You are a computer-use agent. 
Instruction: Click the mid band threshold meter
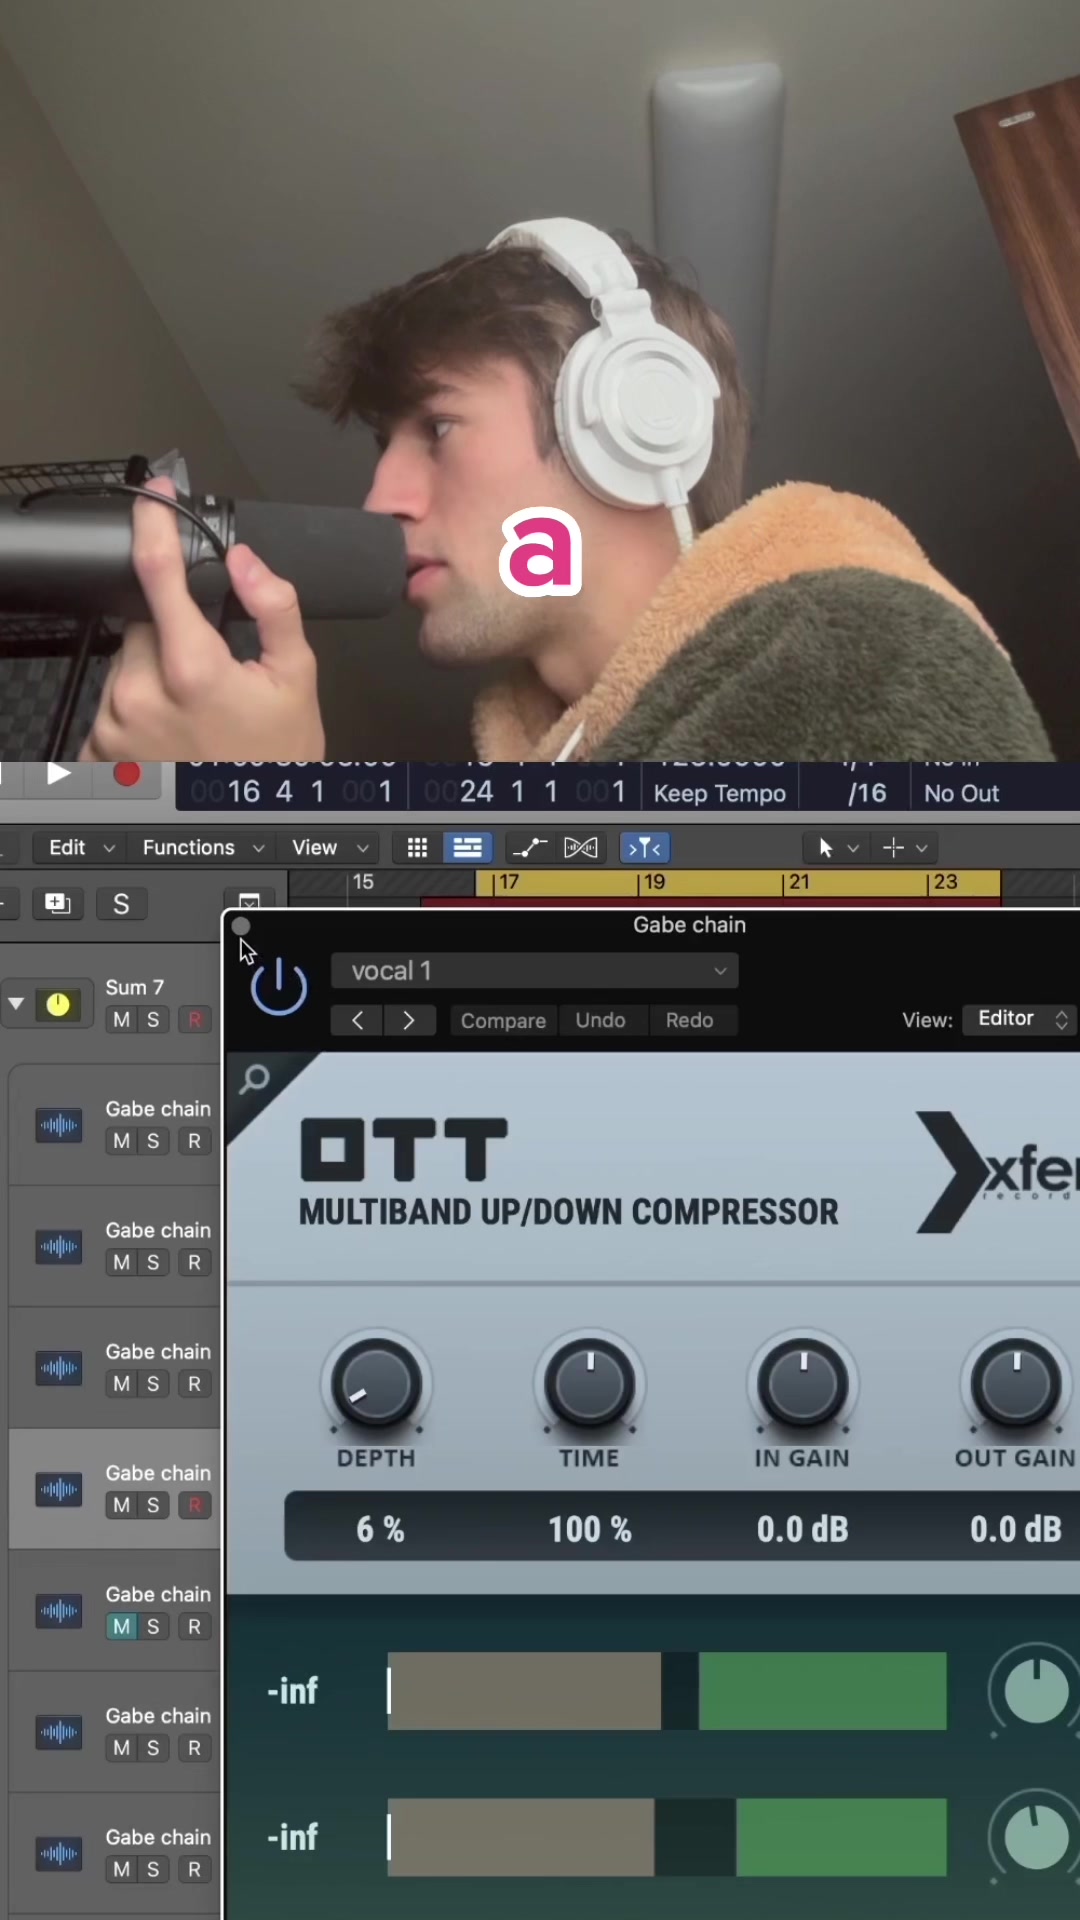(667, 1837)
